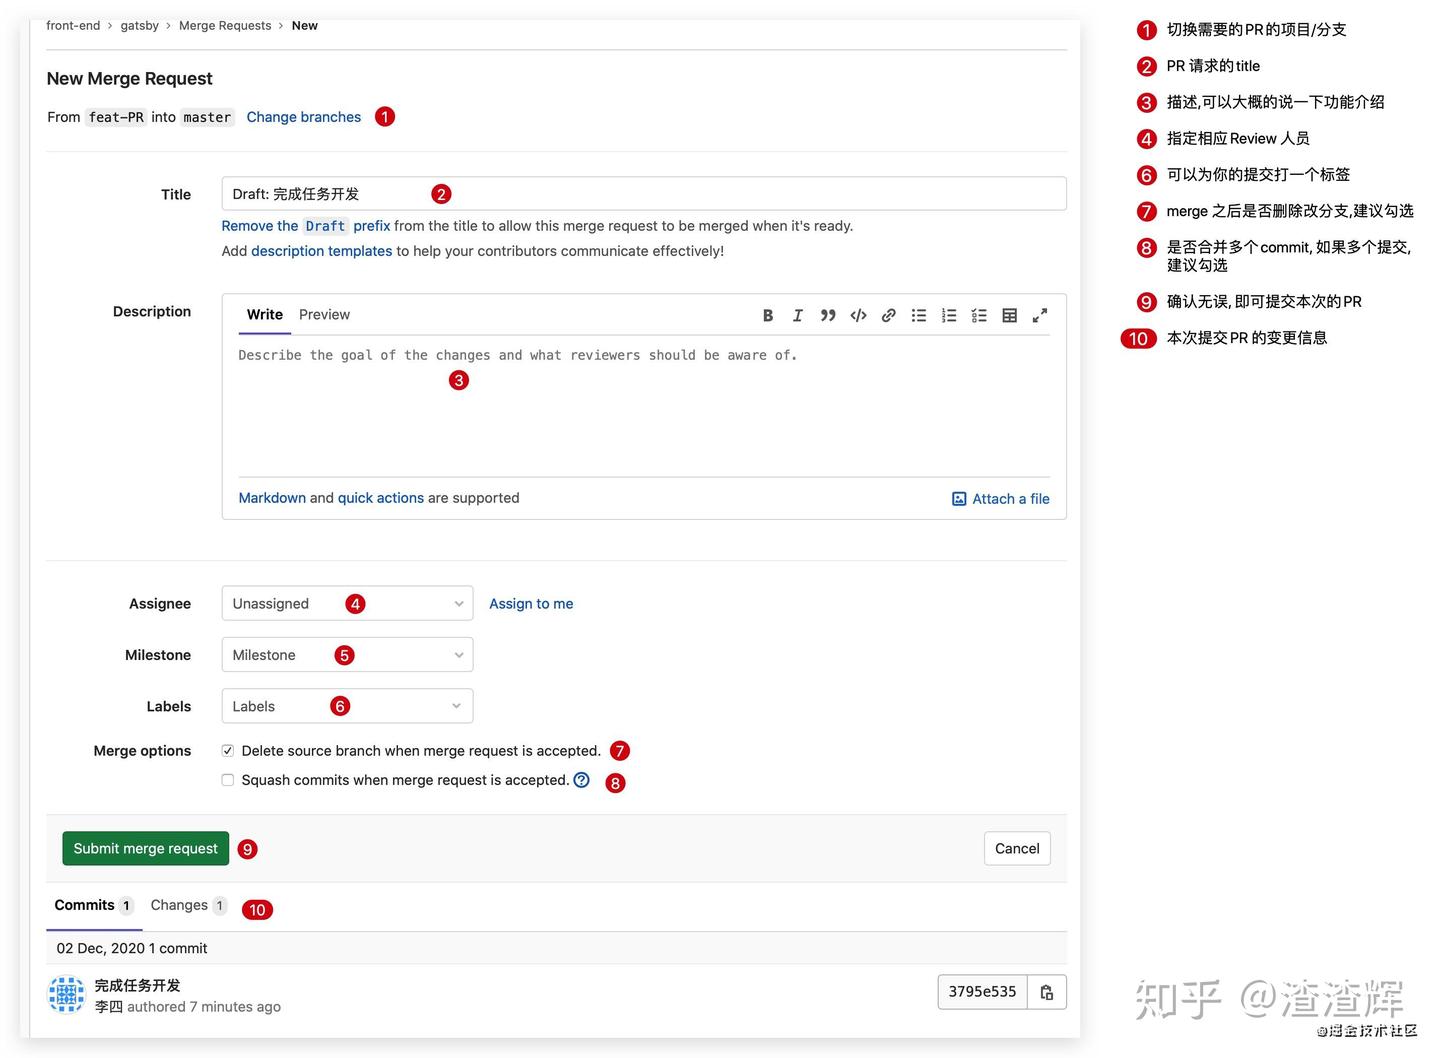
Task: Open the Milestone dropdown
Action: click(346, 654)
